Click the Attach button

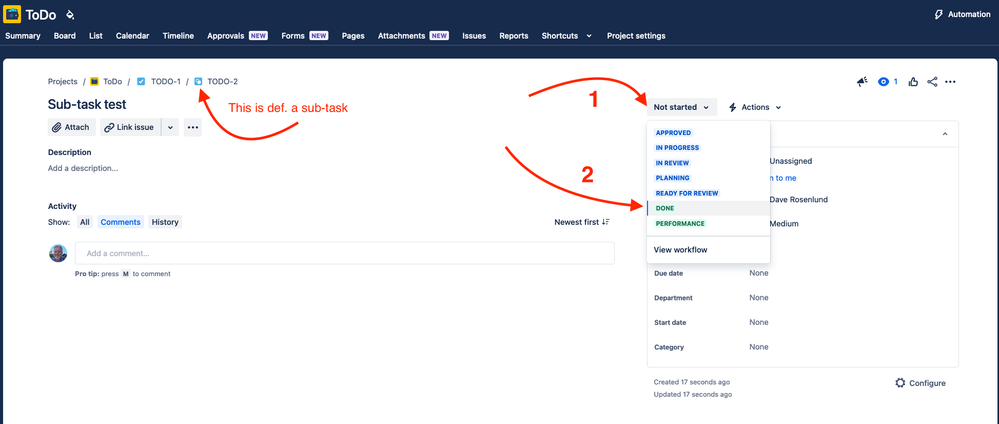(71, 127)
